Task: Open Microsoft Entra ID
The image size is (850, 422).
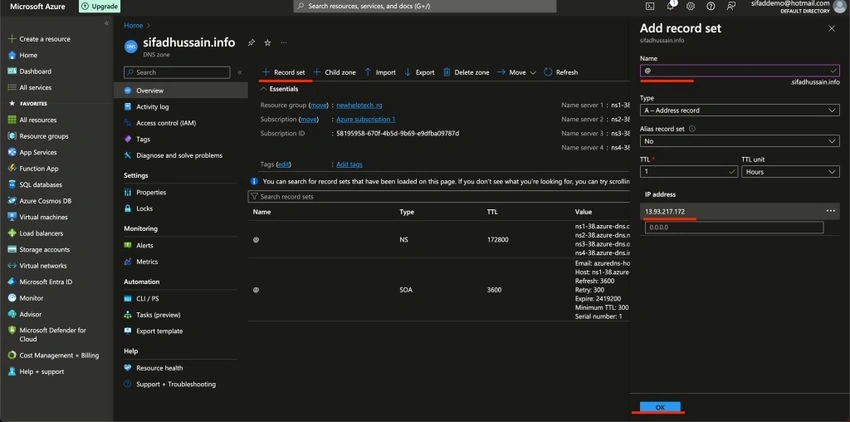Action: pos(40,282)
